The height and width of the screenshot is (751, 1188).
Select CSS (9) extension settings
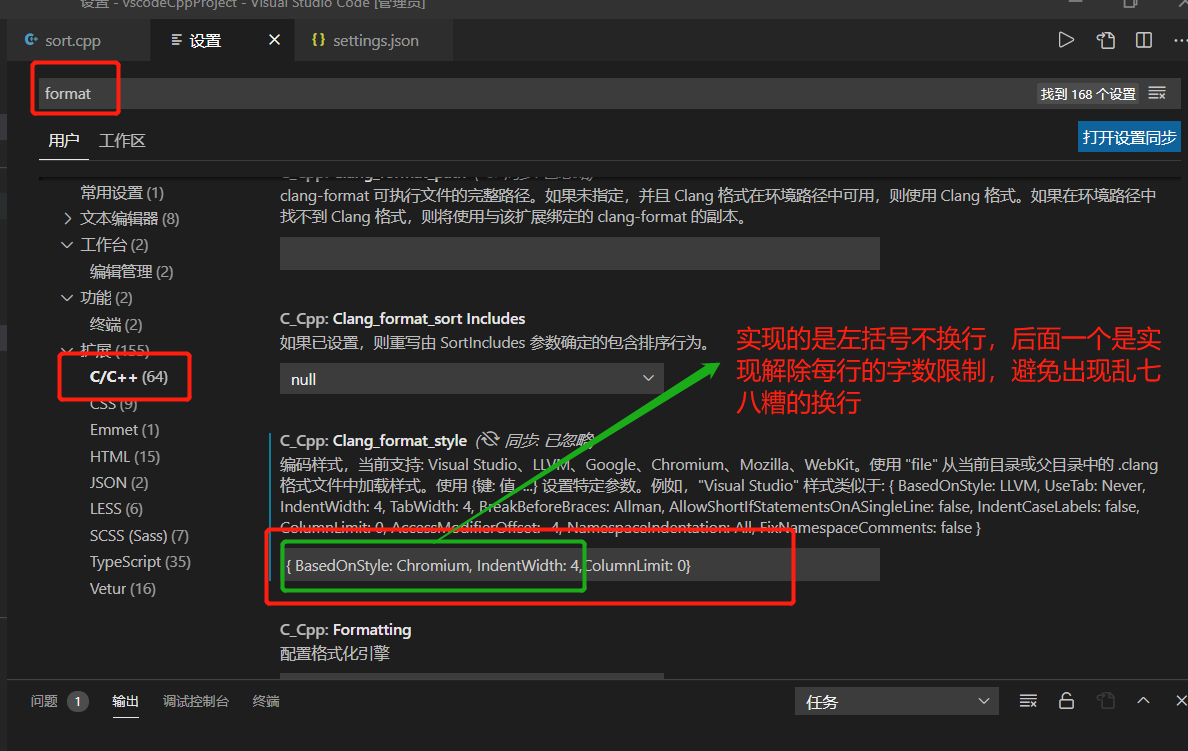tap(114, 404)
